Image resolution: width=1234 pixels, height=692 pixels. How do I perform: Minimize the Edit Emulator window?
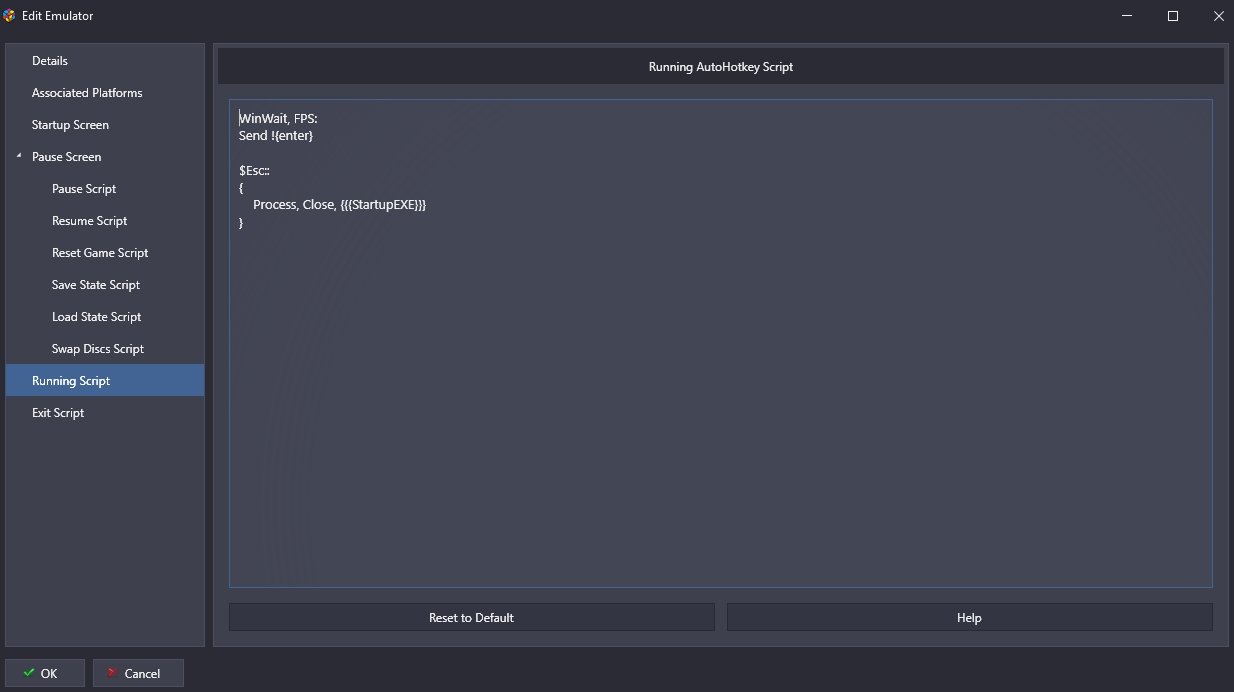point(1127,15)
